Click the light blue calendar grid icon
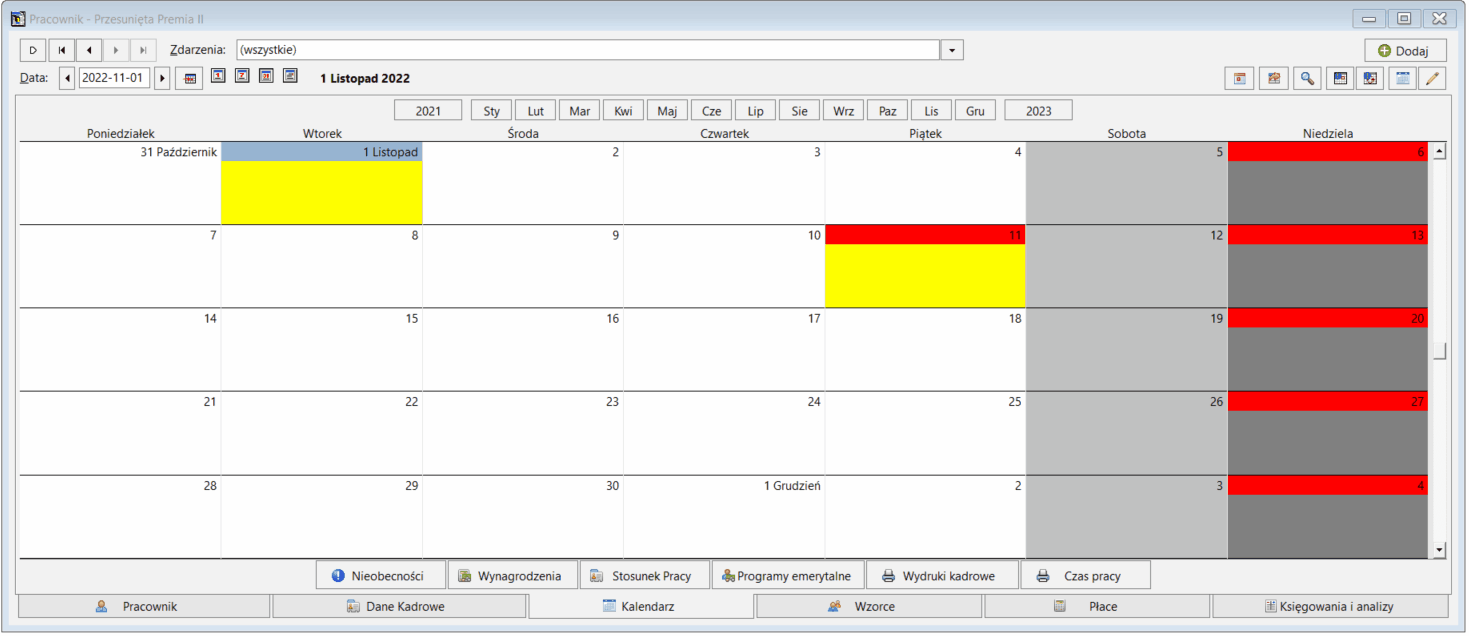This screenshot has height=636, width=1469. pos(1403,79)
